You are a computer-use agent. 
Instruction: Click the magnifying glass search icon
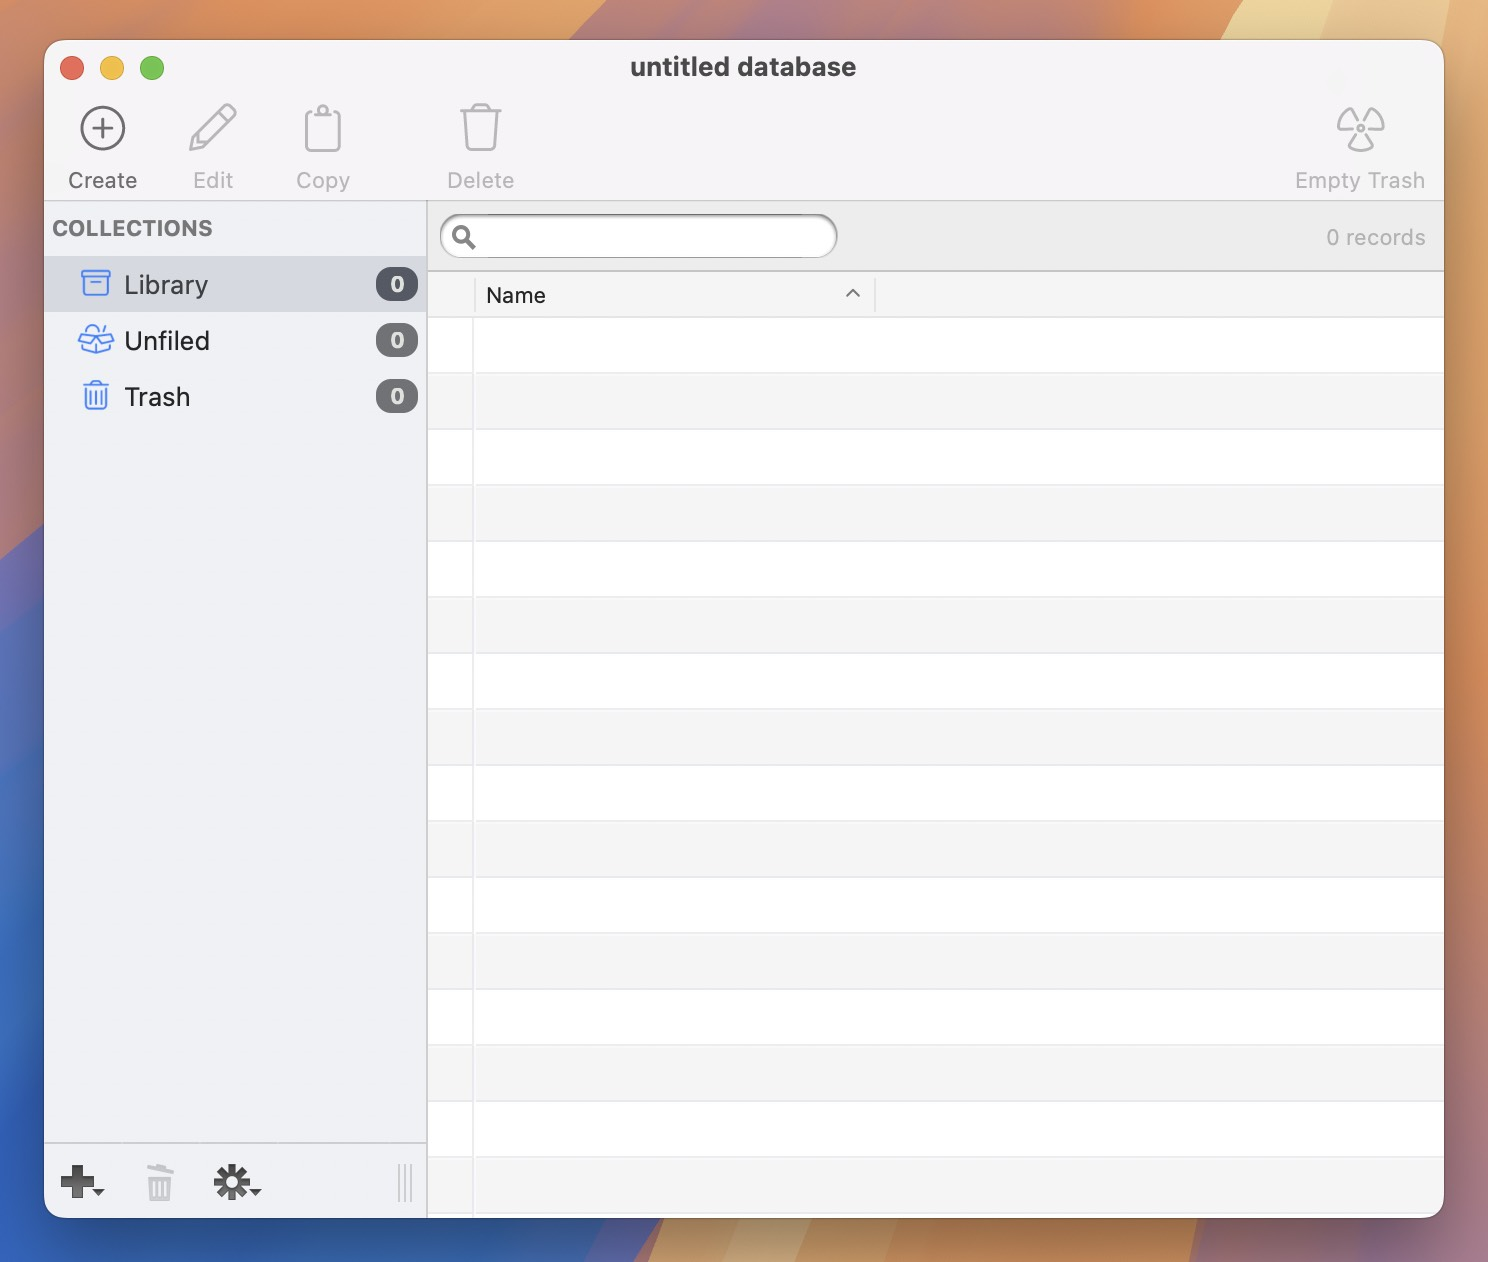pyautogui.click(x=464, y=237)
